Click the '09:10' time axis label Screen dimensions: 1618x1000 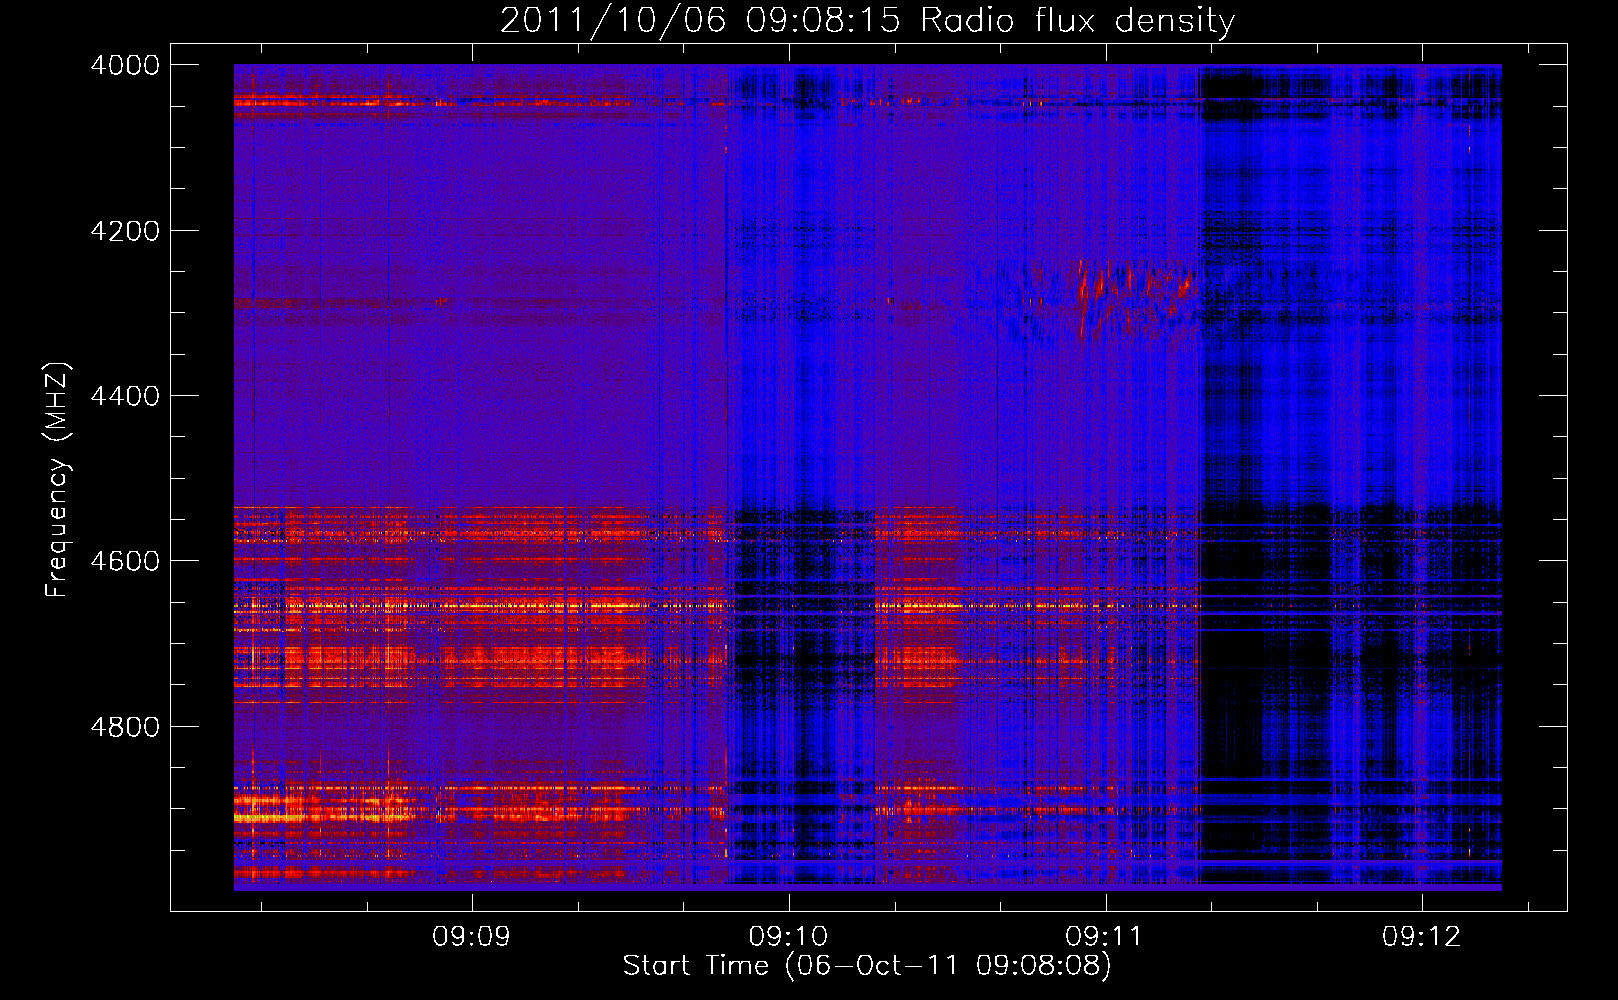click(788, 937)
